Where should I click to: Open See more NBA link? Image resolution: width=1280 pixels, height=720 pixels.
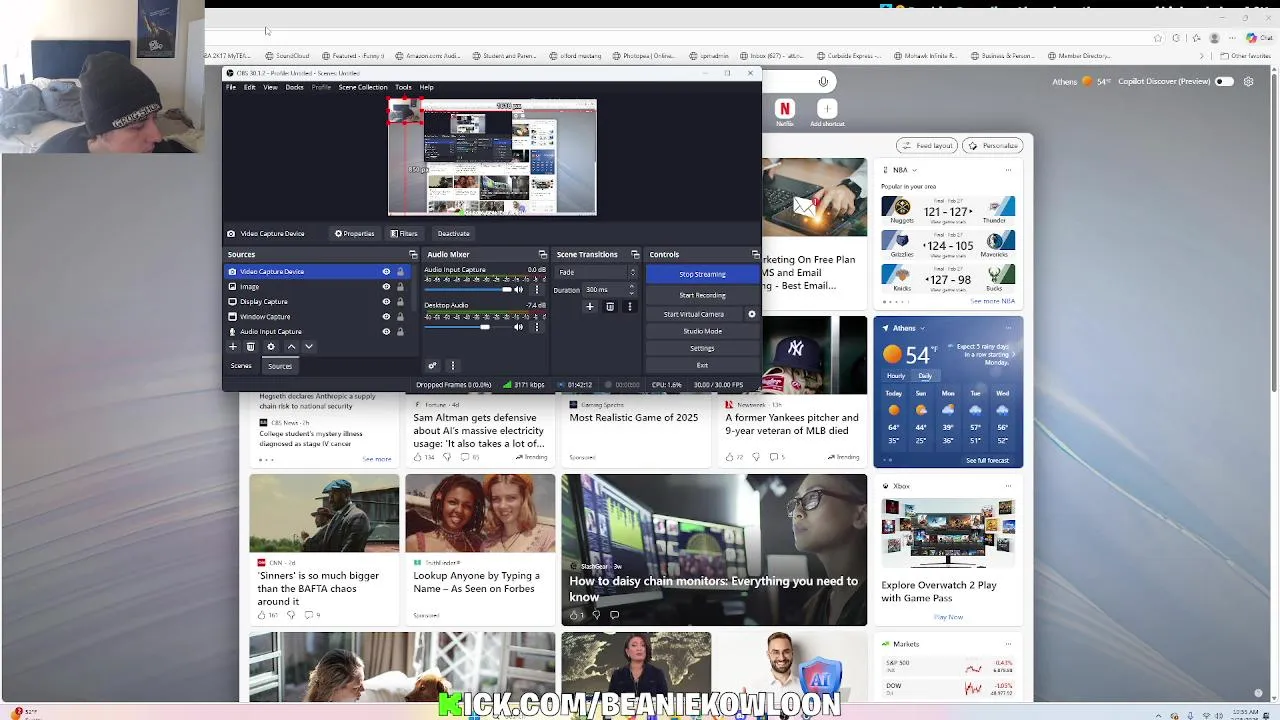993,301
